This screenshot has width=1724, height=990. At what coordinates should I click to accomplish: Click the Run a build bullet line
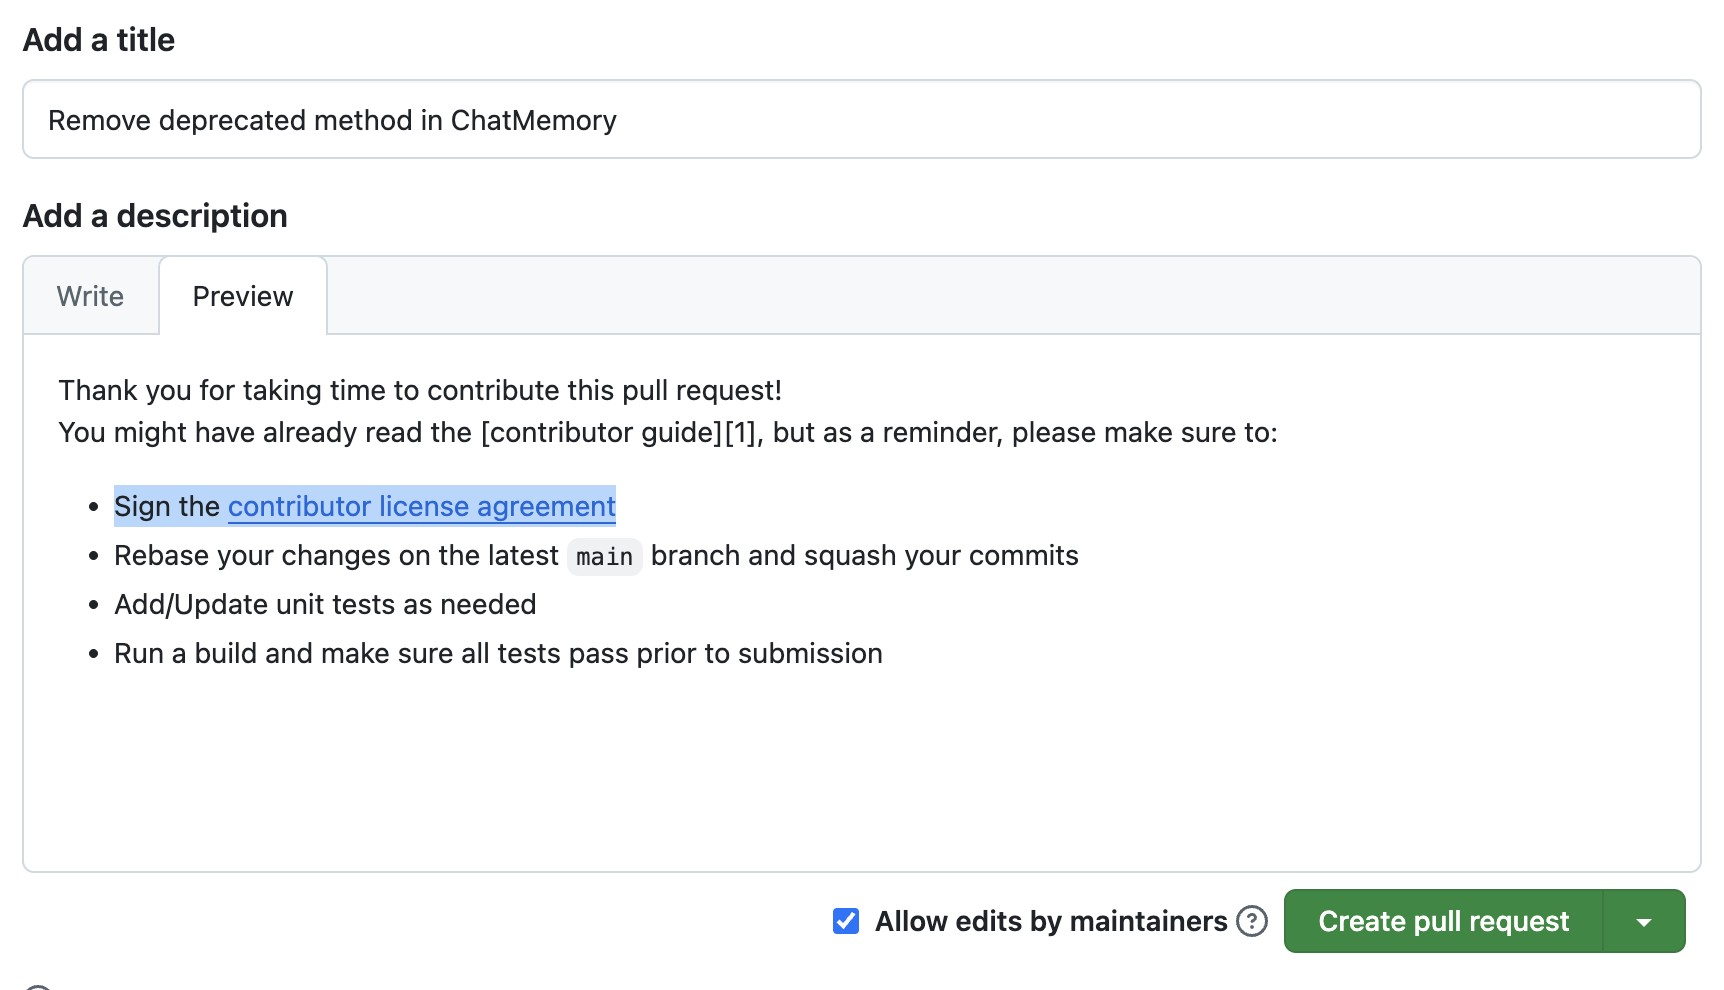click(498, 653)
